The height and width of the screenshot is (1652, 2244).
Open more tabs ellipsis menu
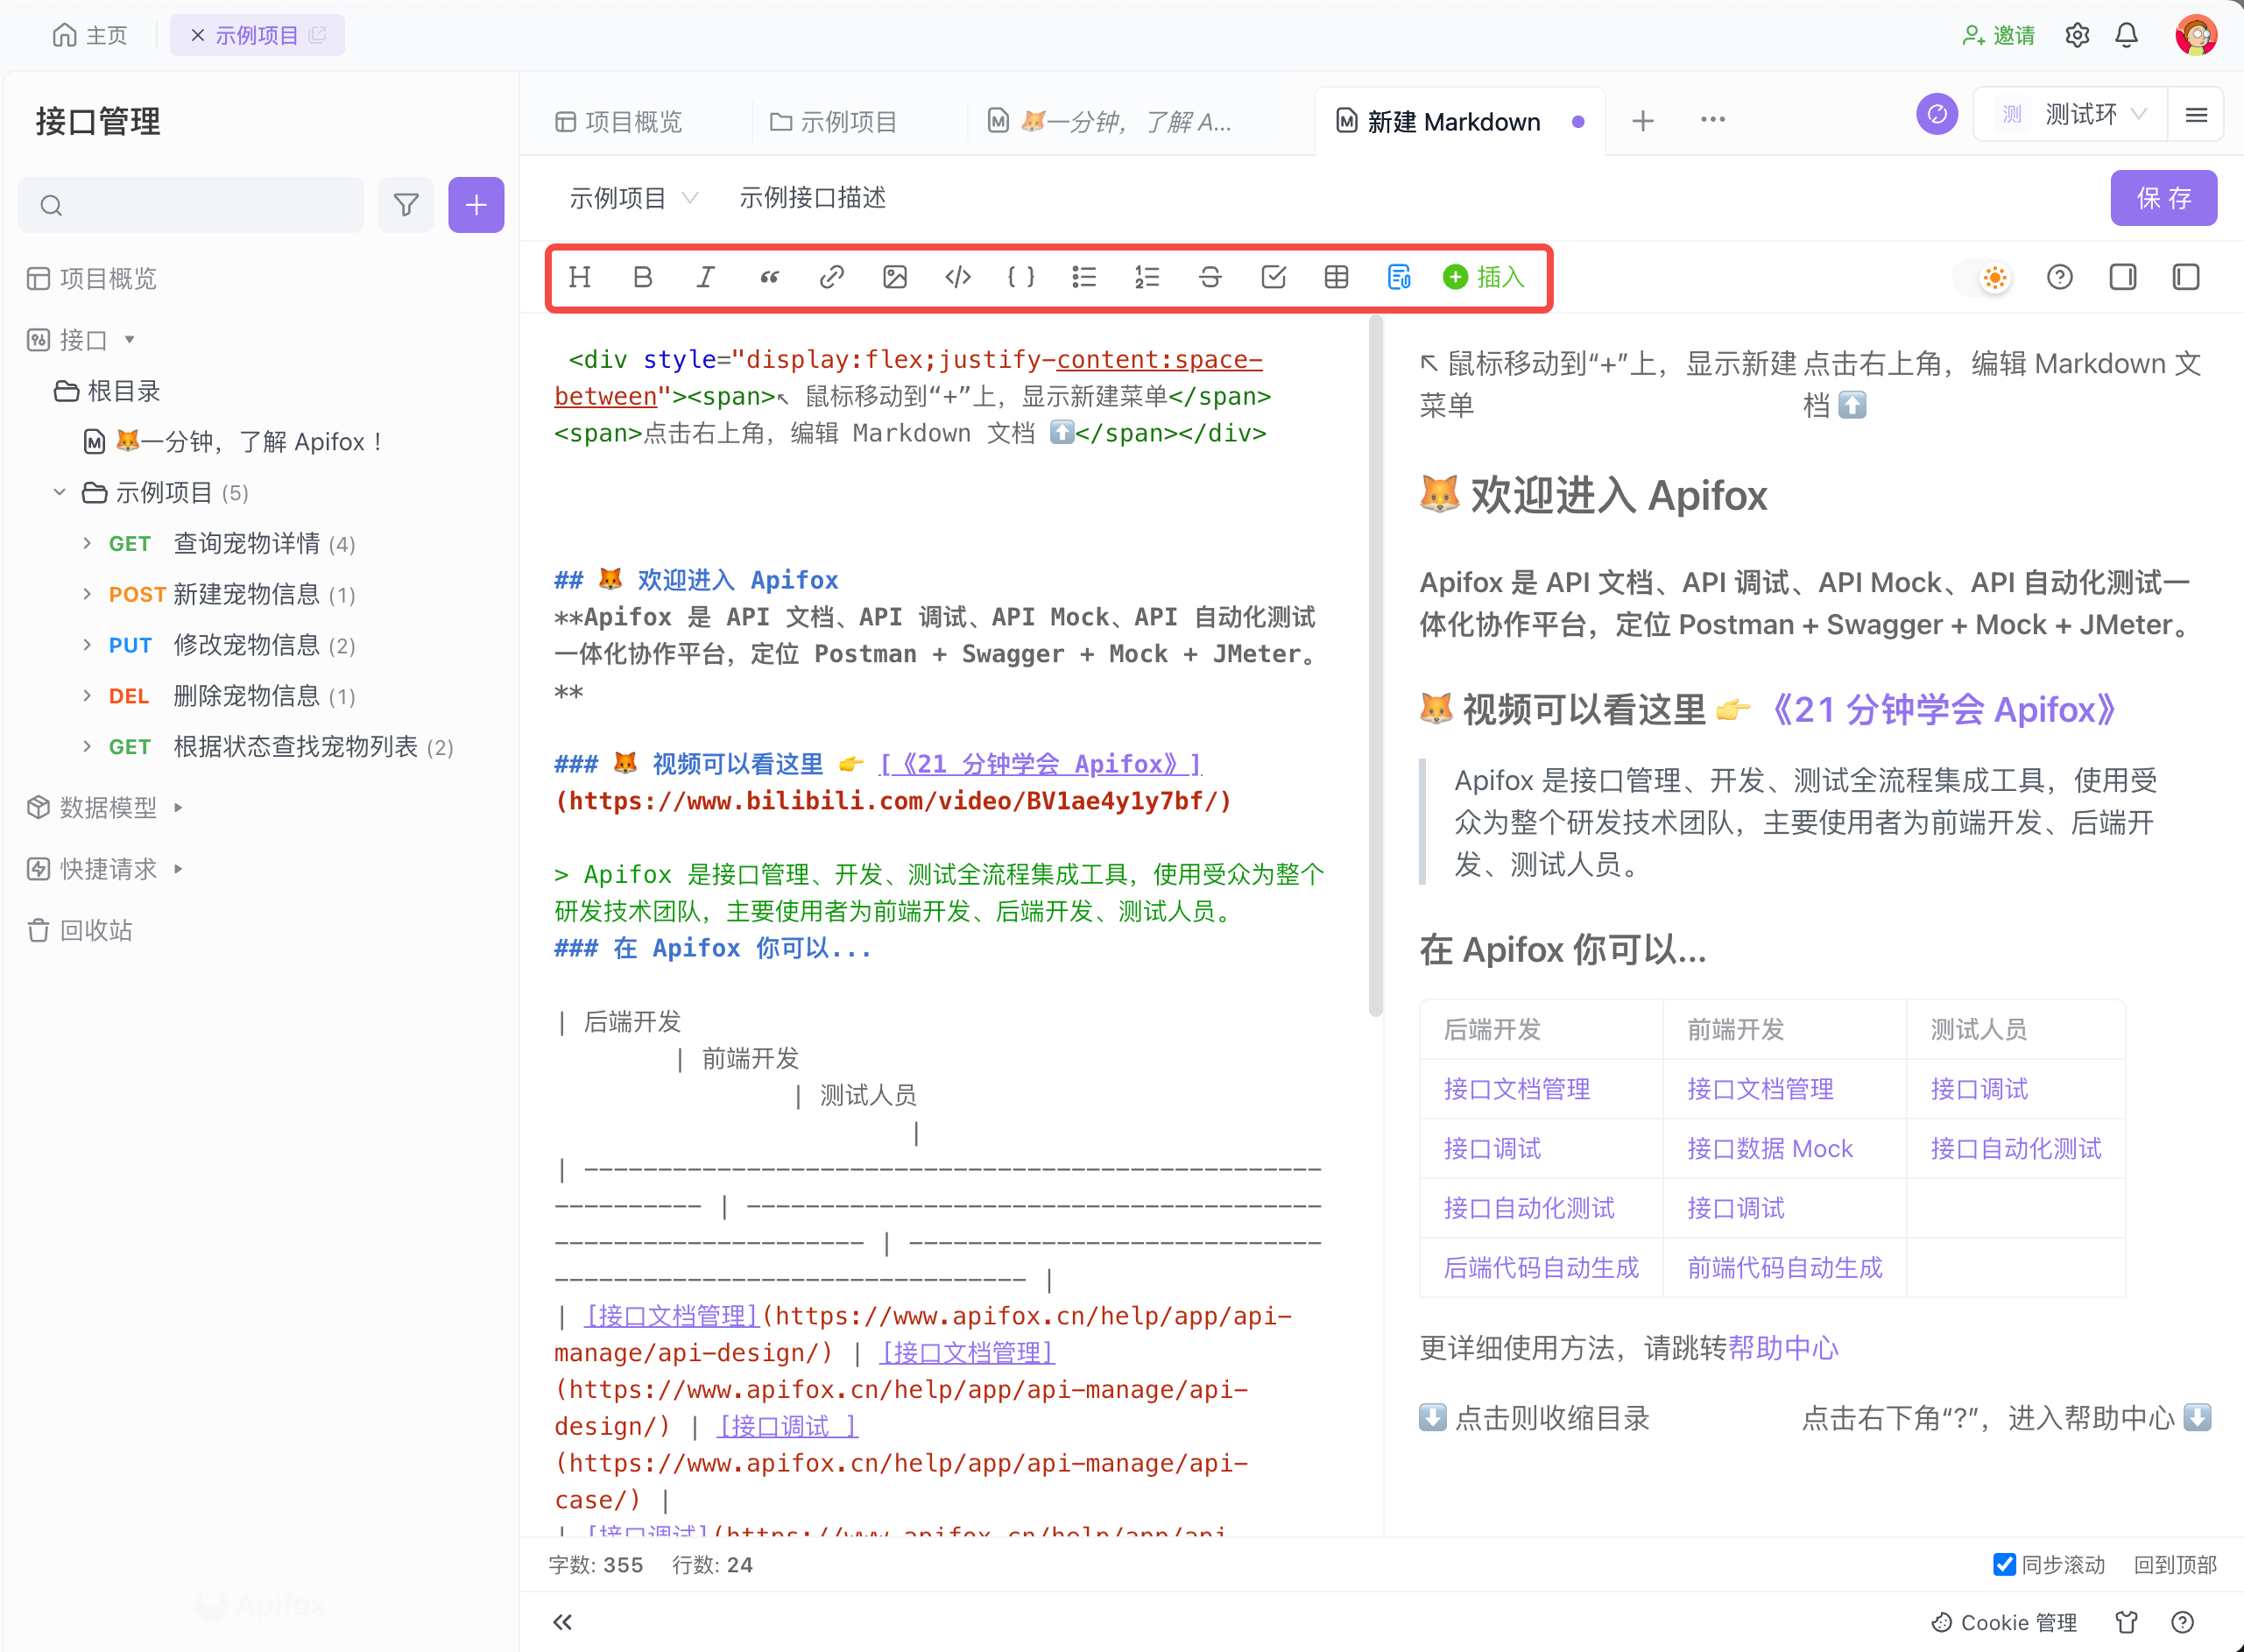coord(1713,120)
